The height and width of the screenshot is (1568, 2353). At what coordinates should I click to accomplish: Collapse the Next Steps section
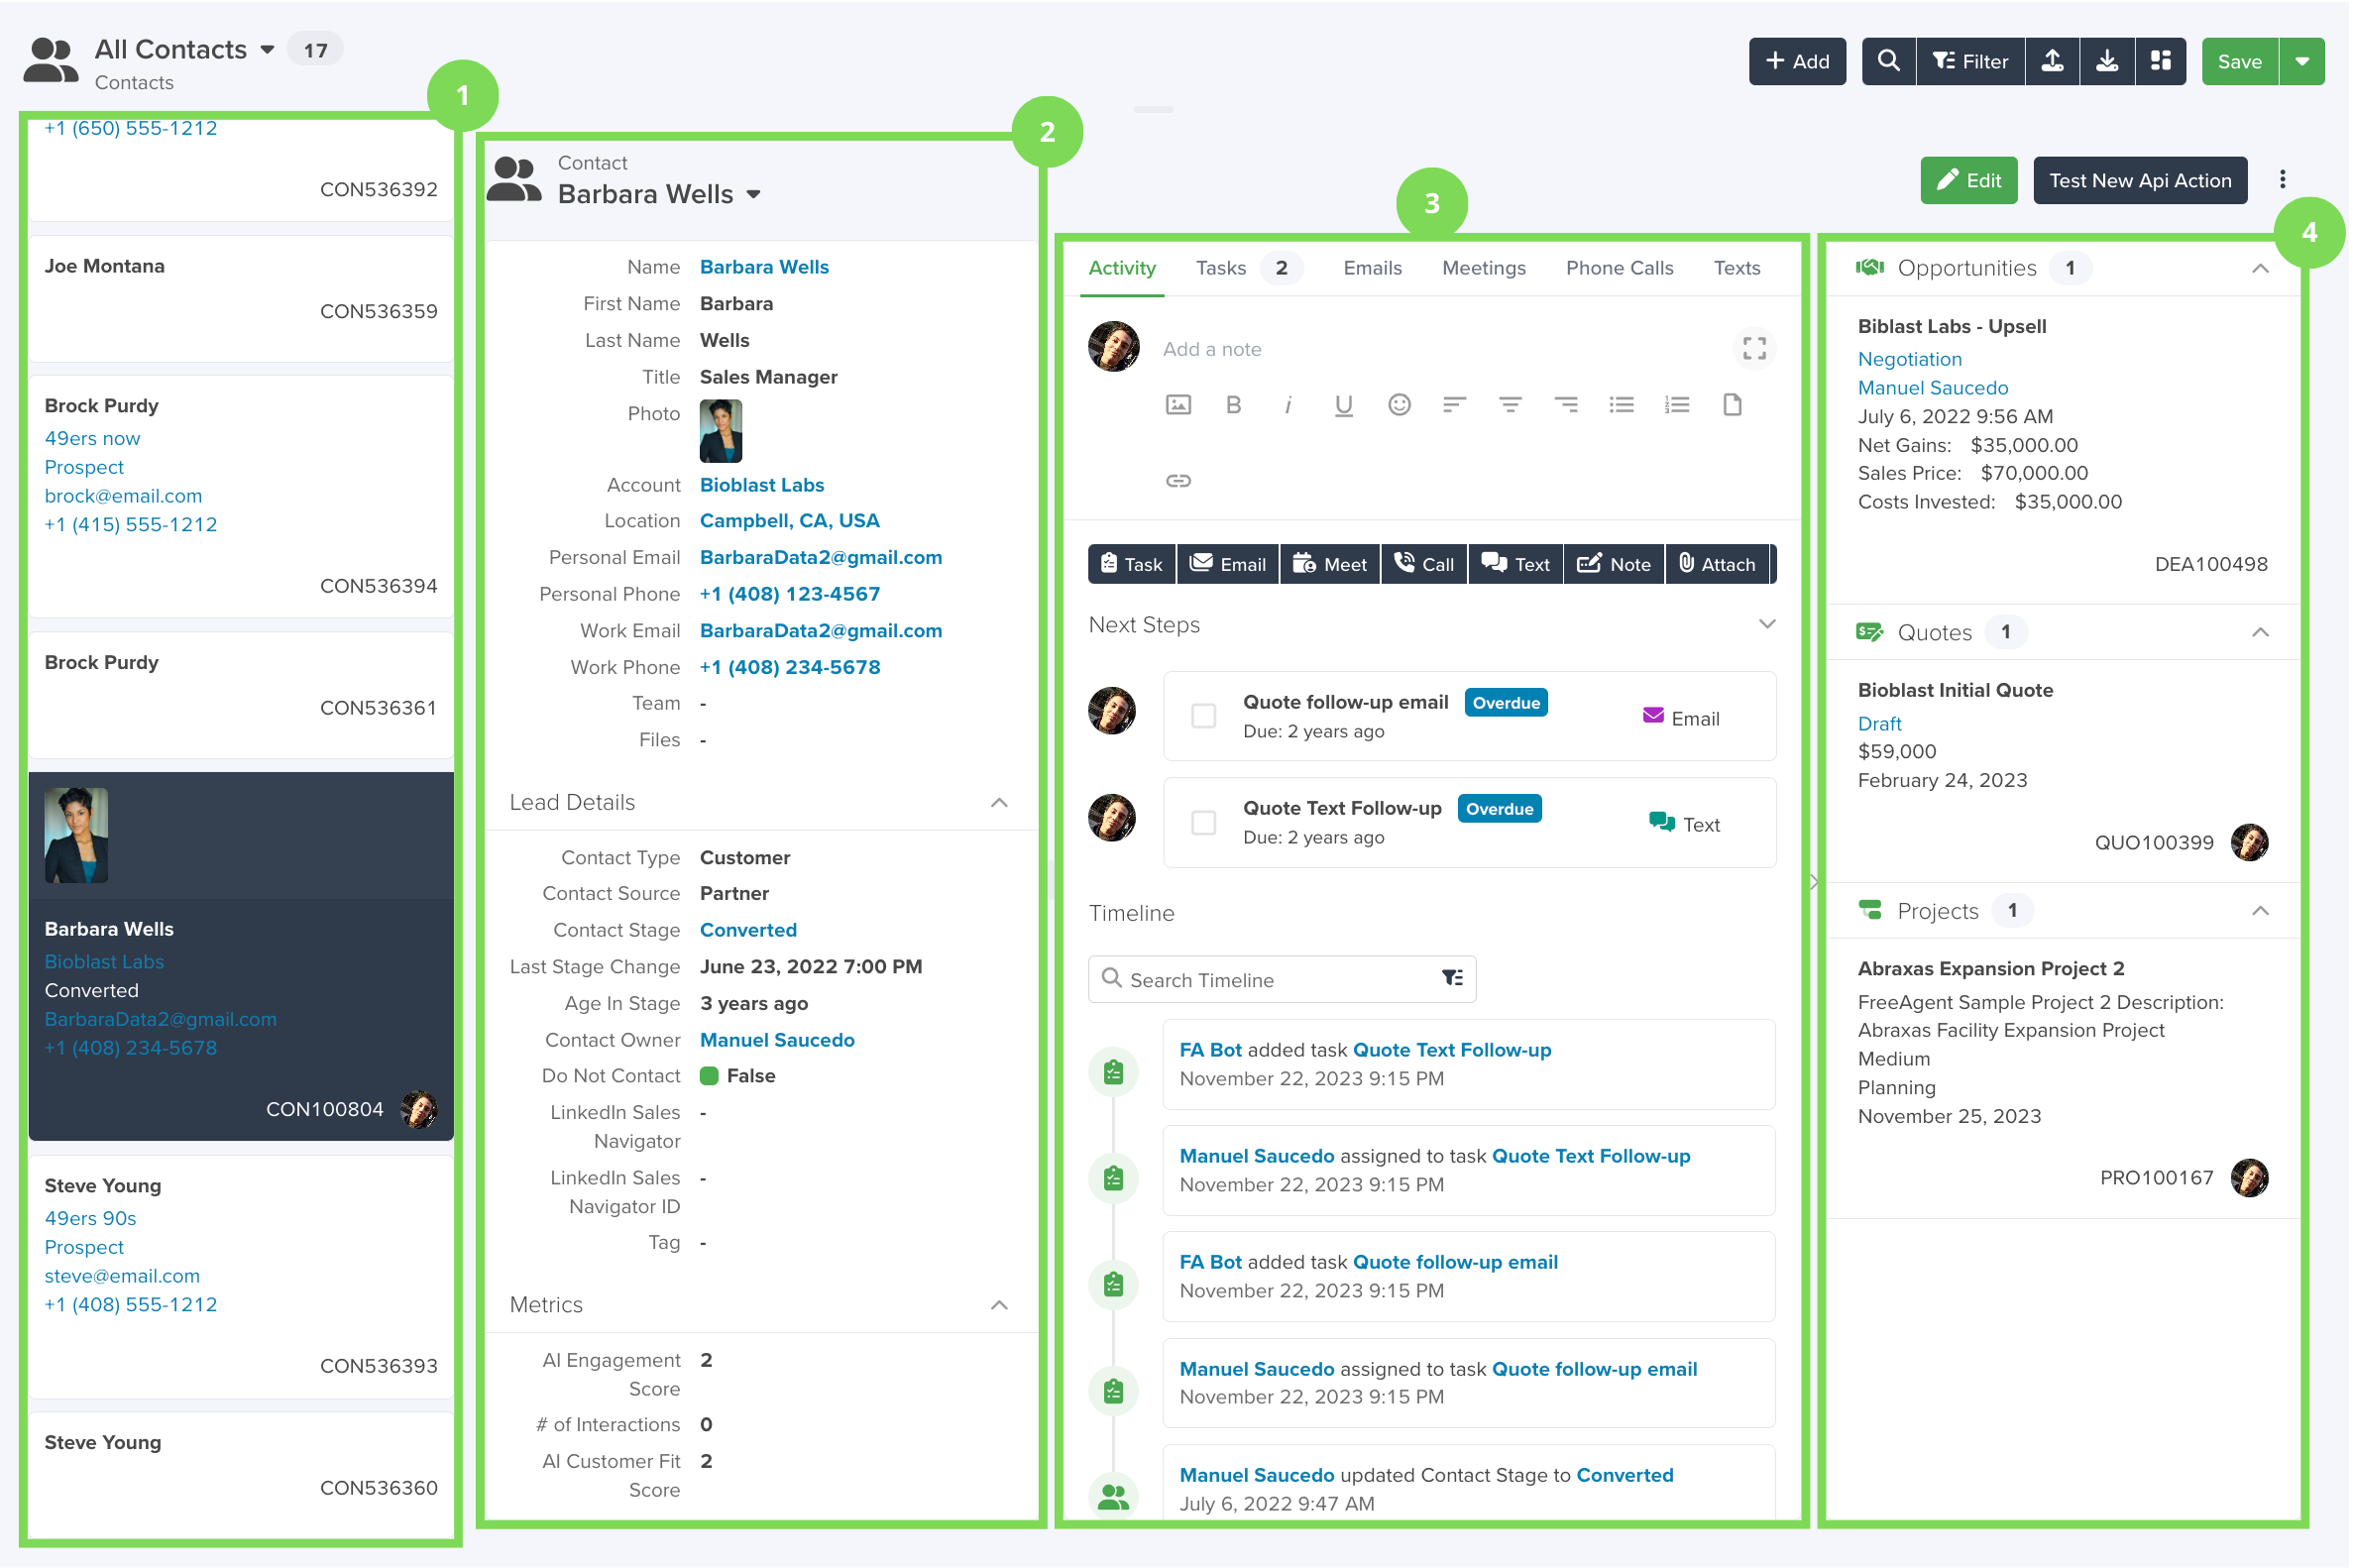(1766, 624)
